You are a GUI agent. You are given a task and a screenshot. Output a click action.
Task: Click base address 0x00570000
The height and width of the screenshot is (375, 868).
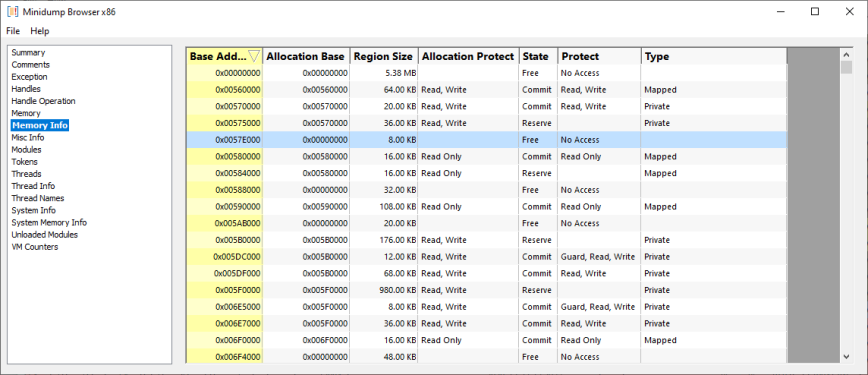224,106
